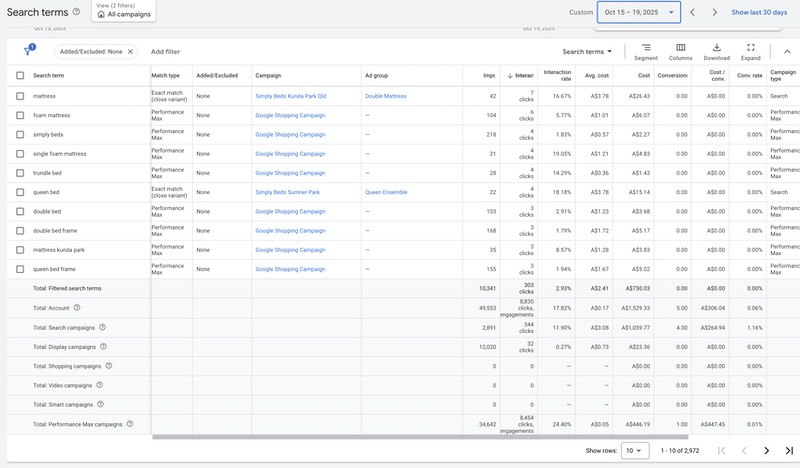Viewport: 800px width, 468px height.
Task: Open help icon for Total: Account
Action: point(77,308)
